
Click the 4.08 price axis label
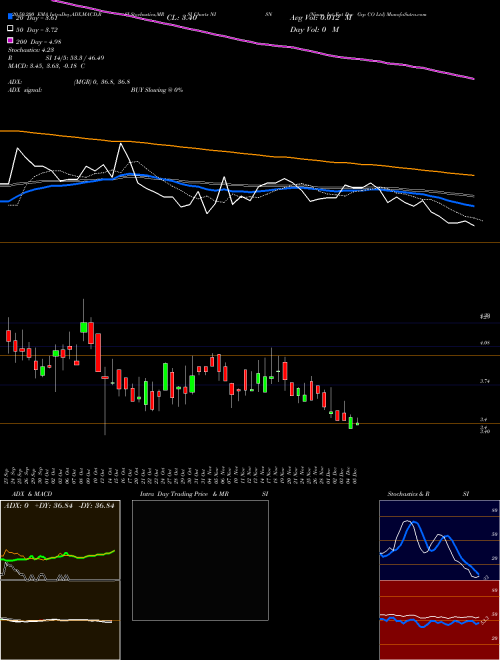click(x=484, y=343)
